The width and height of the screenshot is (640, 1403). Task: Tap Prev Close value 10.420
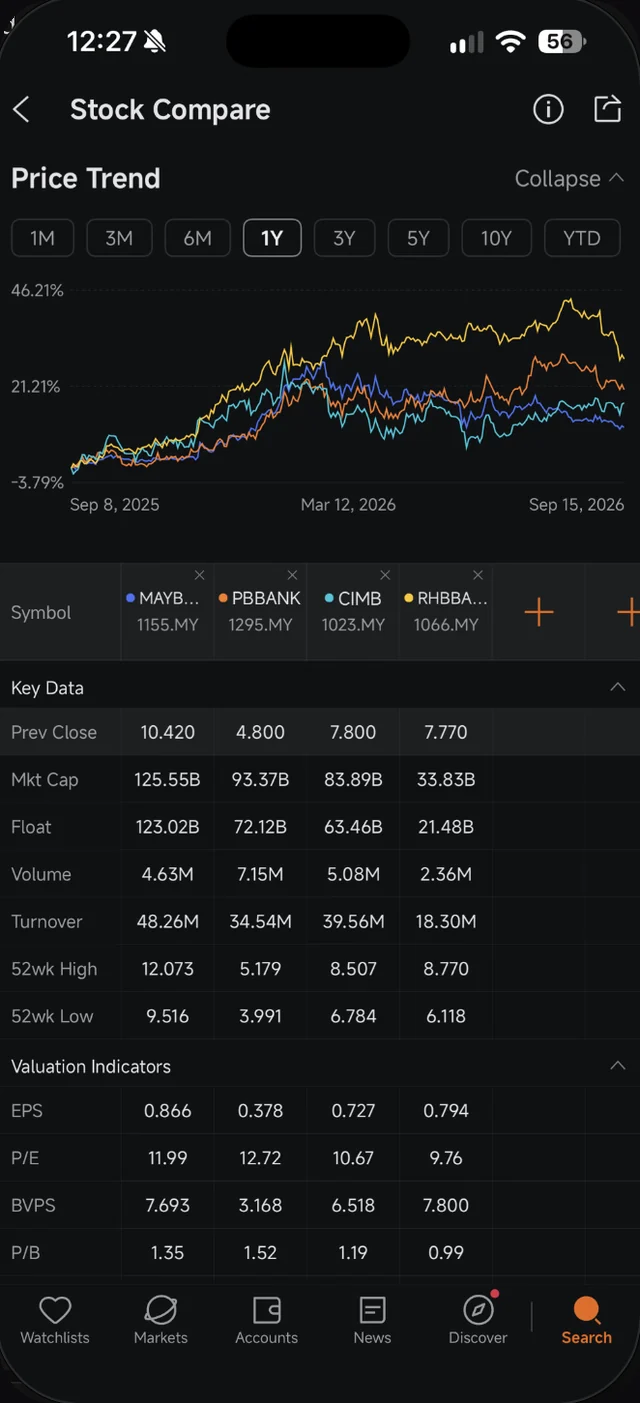[167, 732]
